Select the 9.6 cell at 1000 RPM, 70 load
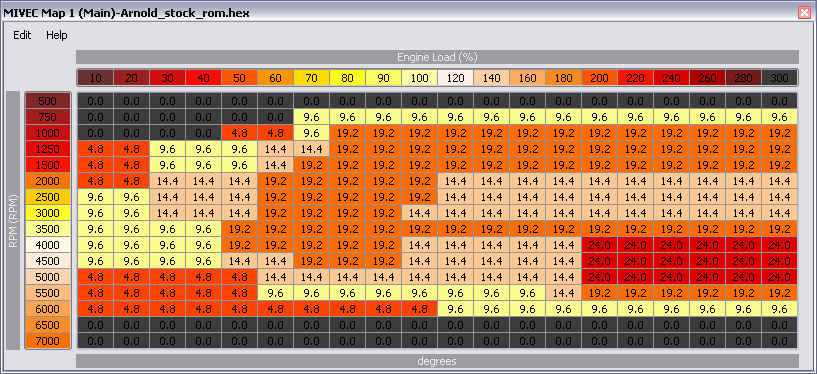 (311, 133)
